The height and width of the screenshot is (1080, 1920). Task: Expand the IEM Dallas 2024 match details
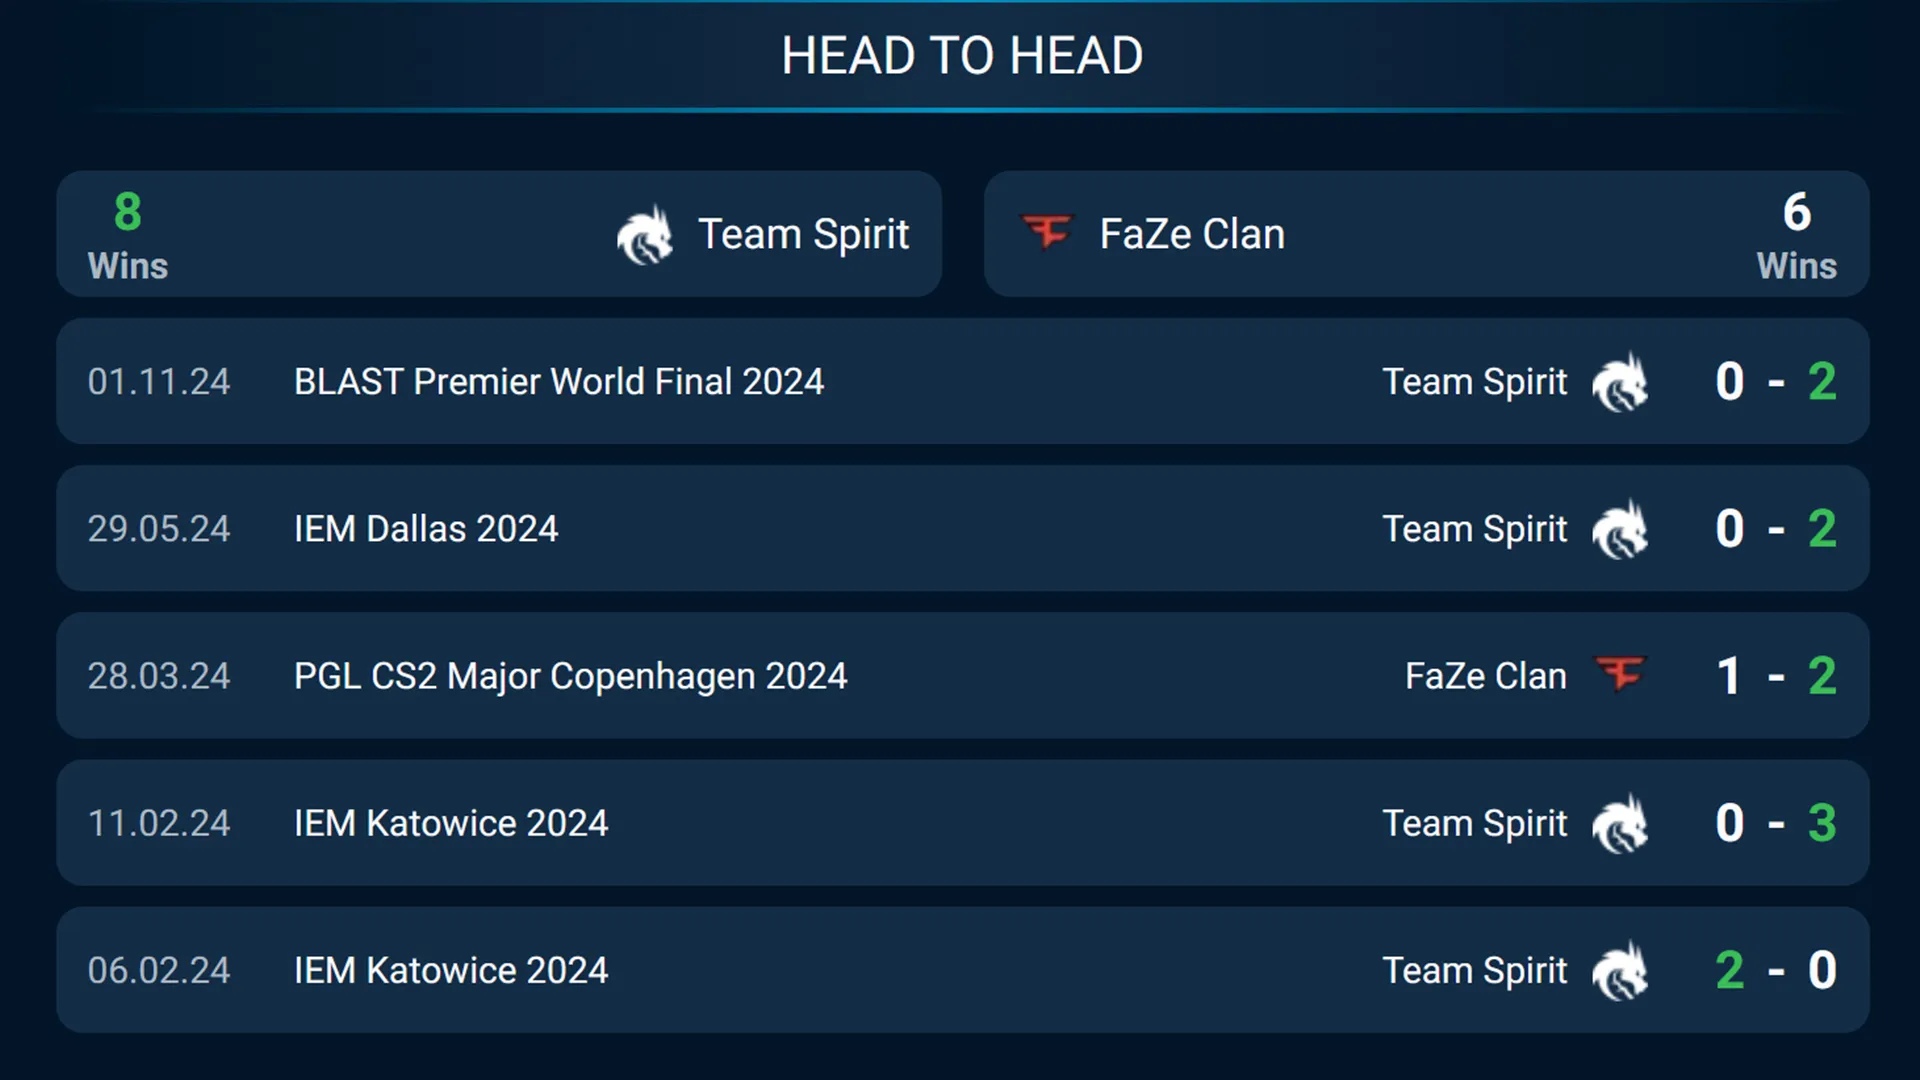pos(960,528)
